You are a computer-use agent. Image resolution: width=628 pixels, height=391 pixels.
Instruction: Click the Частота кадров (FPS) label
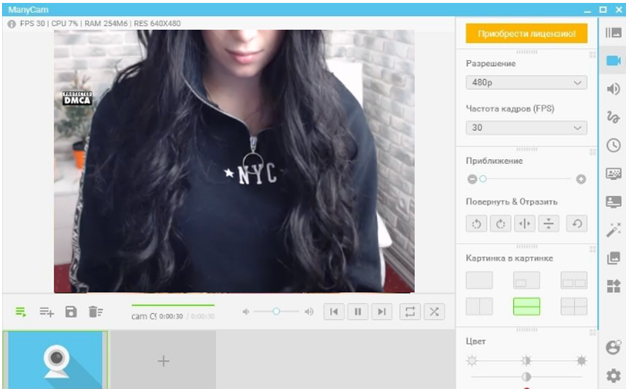pyautogui.click(x=510, y=109)
